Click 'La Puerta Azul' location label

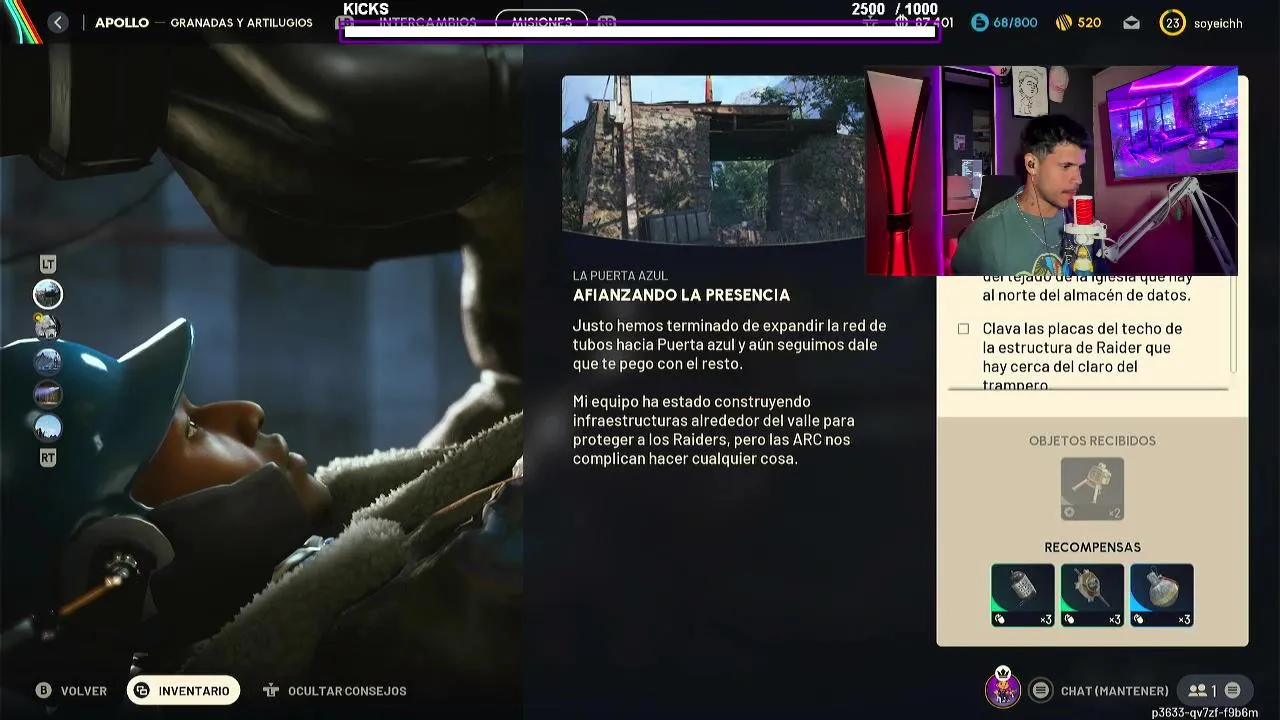point(620,275)
